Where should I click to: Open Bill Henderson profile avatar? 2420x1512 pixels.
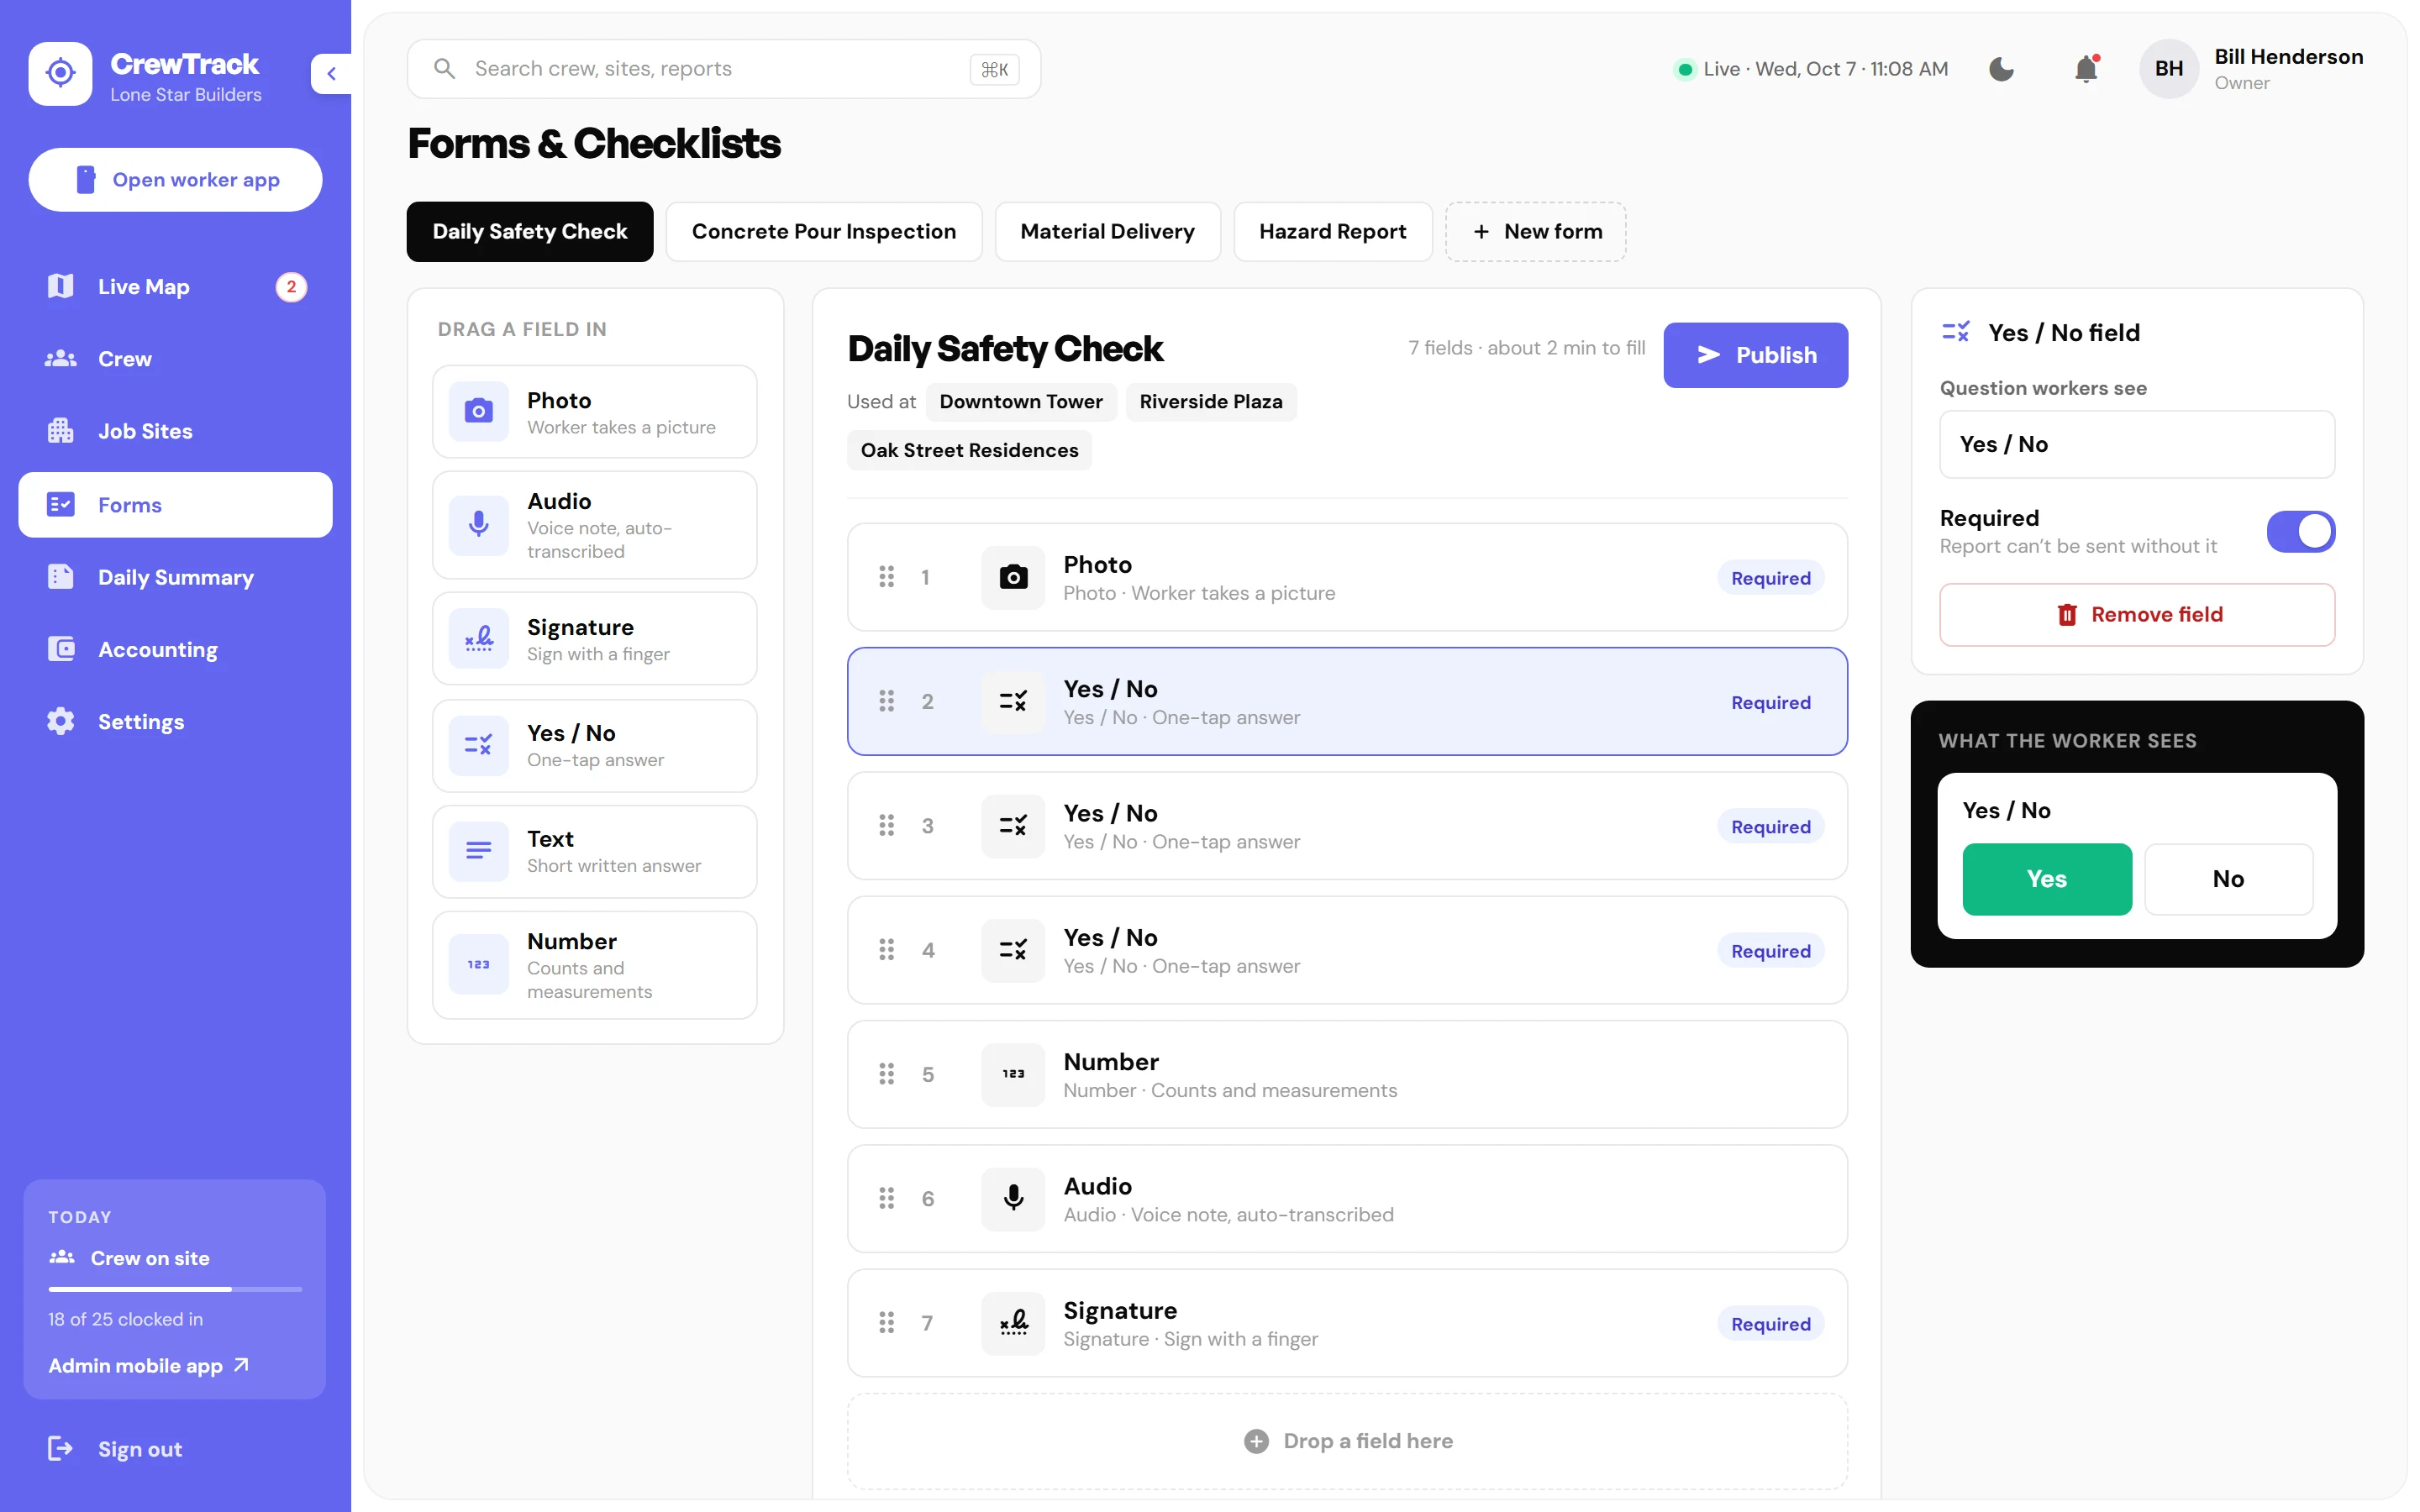(x=2168, y=69)
